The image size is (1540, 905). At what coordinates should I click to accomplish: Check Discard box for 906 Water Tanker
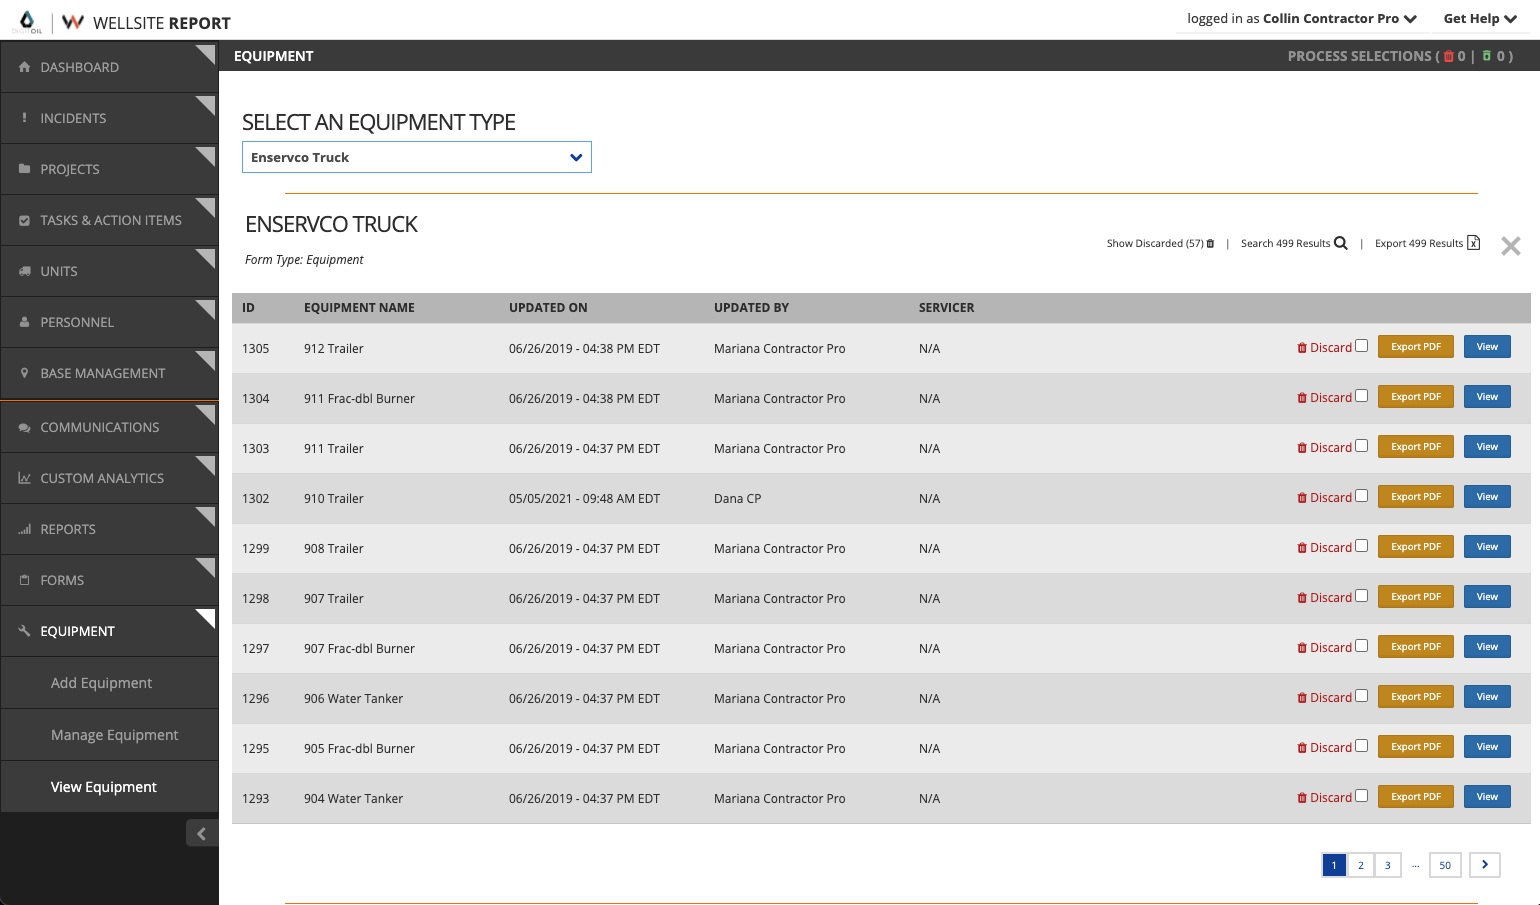(1361, 696)
